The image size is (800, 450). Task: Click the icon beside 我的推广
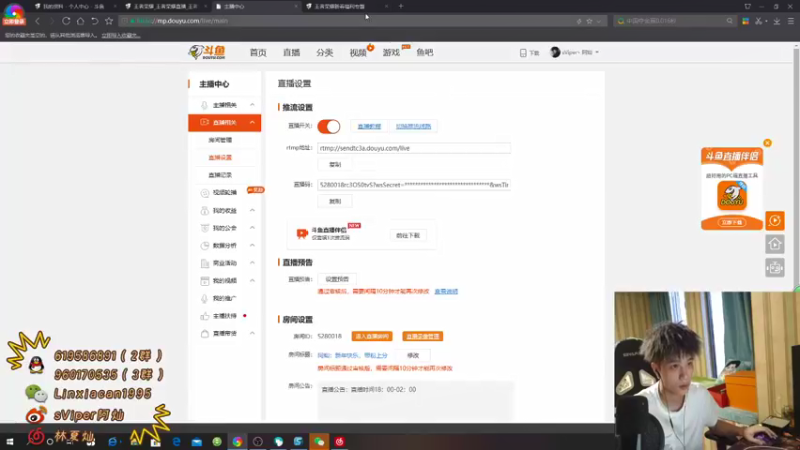coord(205,298)
